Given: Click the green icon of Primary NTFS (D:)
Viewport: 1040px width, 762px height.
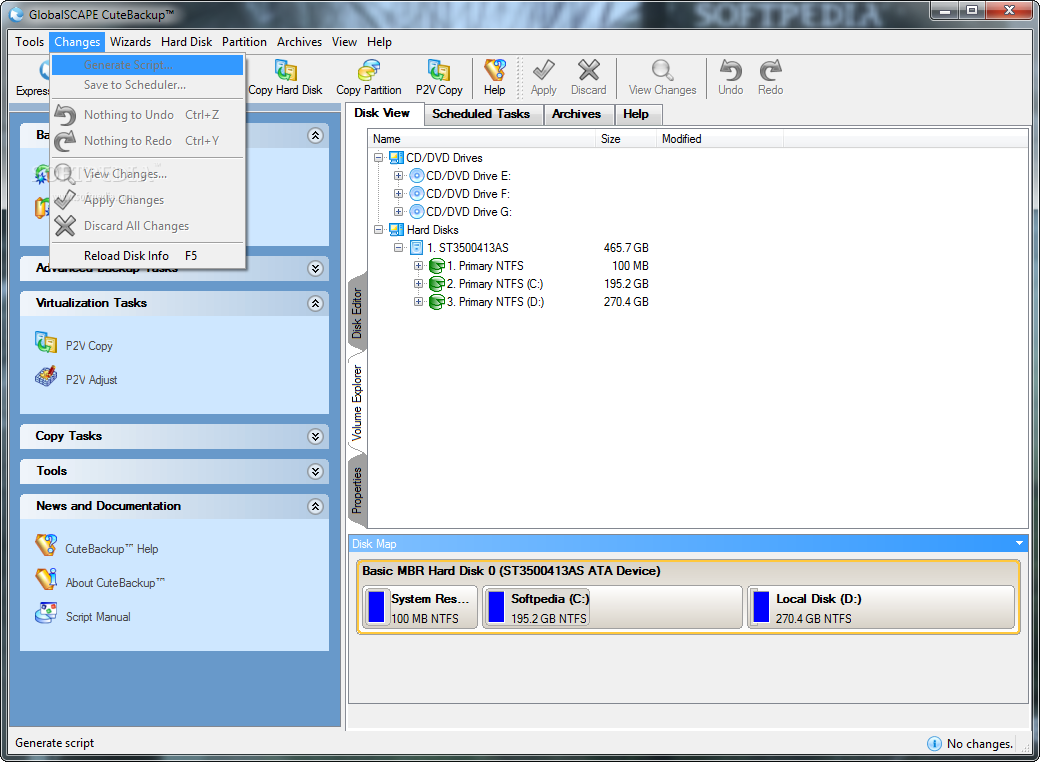Looking at the screenshot, I should coord(436,302).
